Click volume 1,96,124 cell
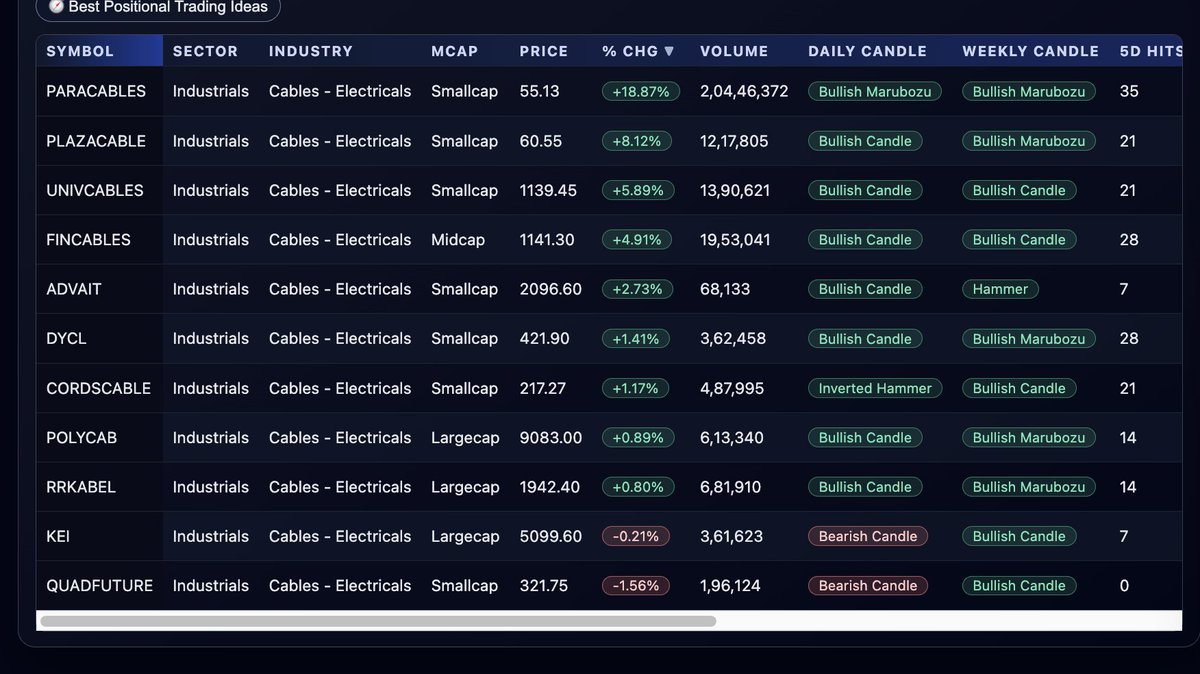Image resolution: width=1200 pixels, height=674 pixels. [730, 586]
